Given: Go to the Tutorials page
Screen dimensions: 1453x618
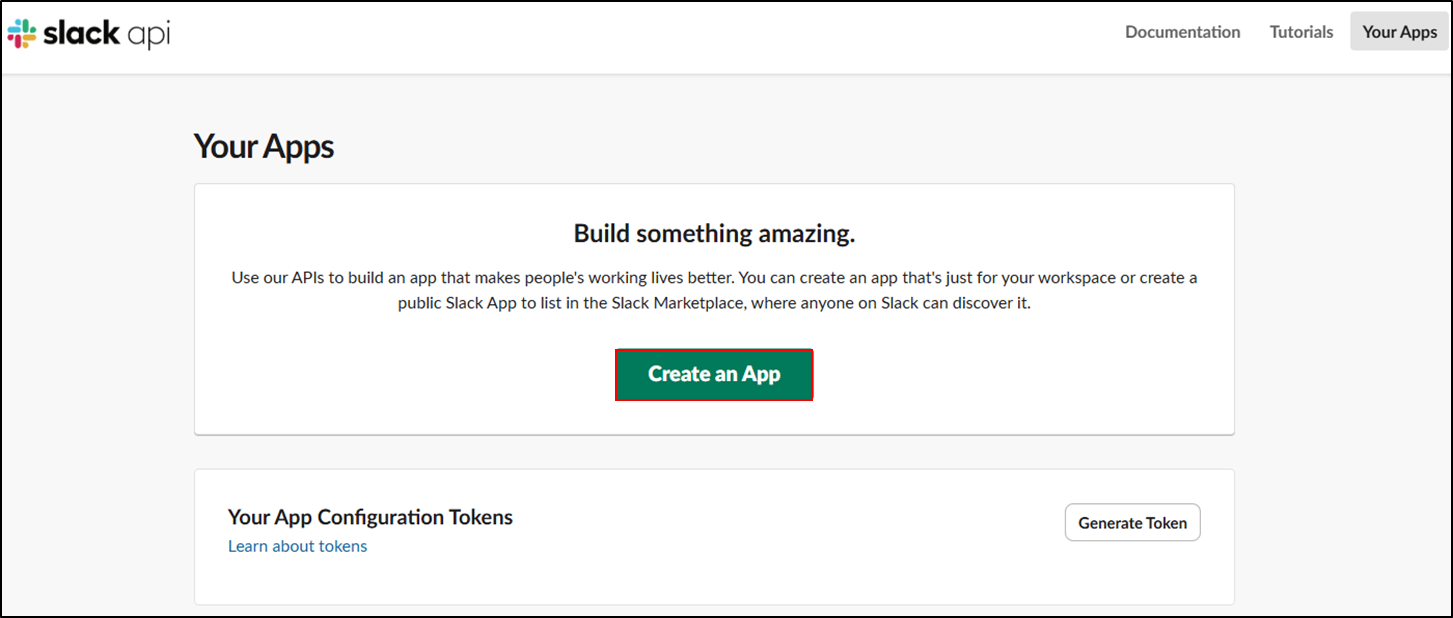Looking at the screenshot, I should click(1301, 32).
